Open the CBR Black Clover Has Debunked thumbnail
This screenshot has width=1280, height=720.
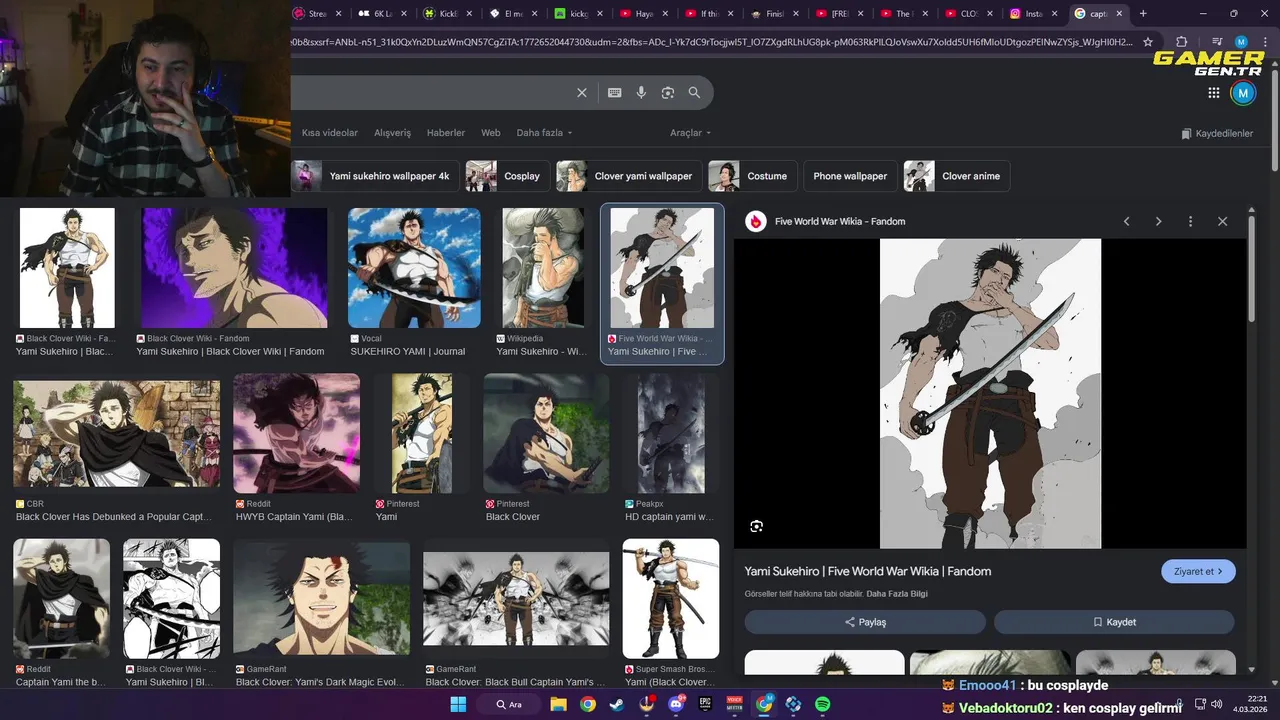(x=116, y=432)
